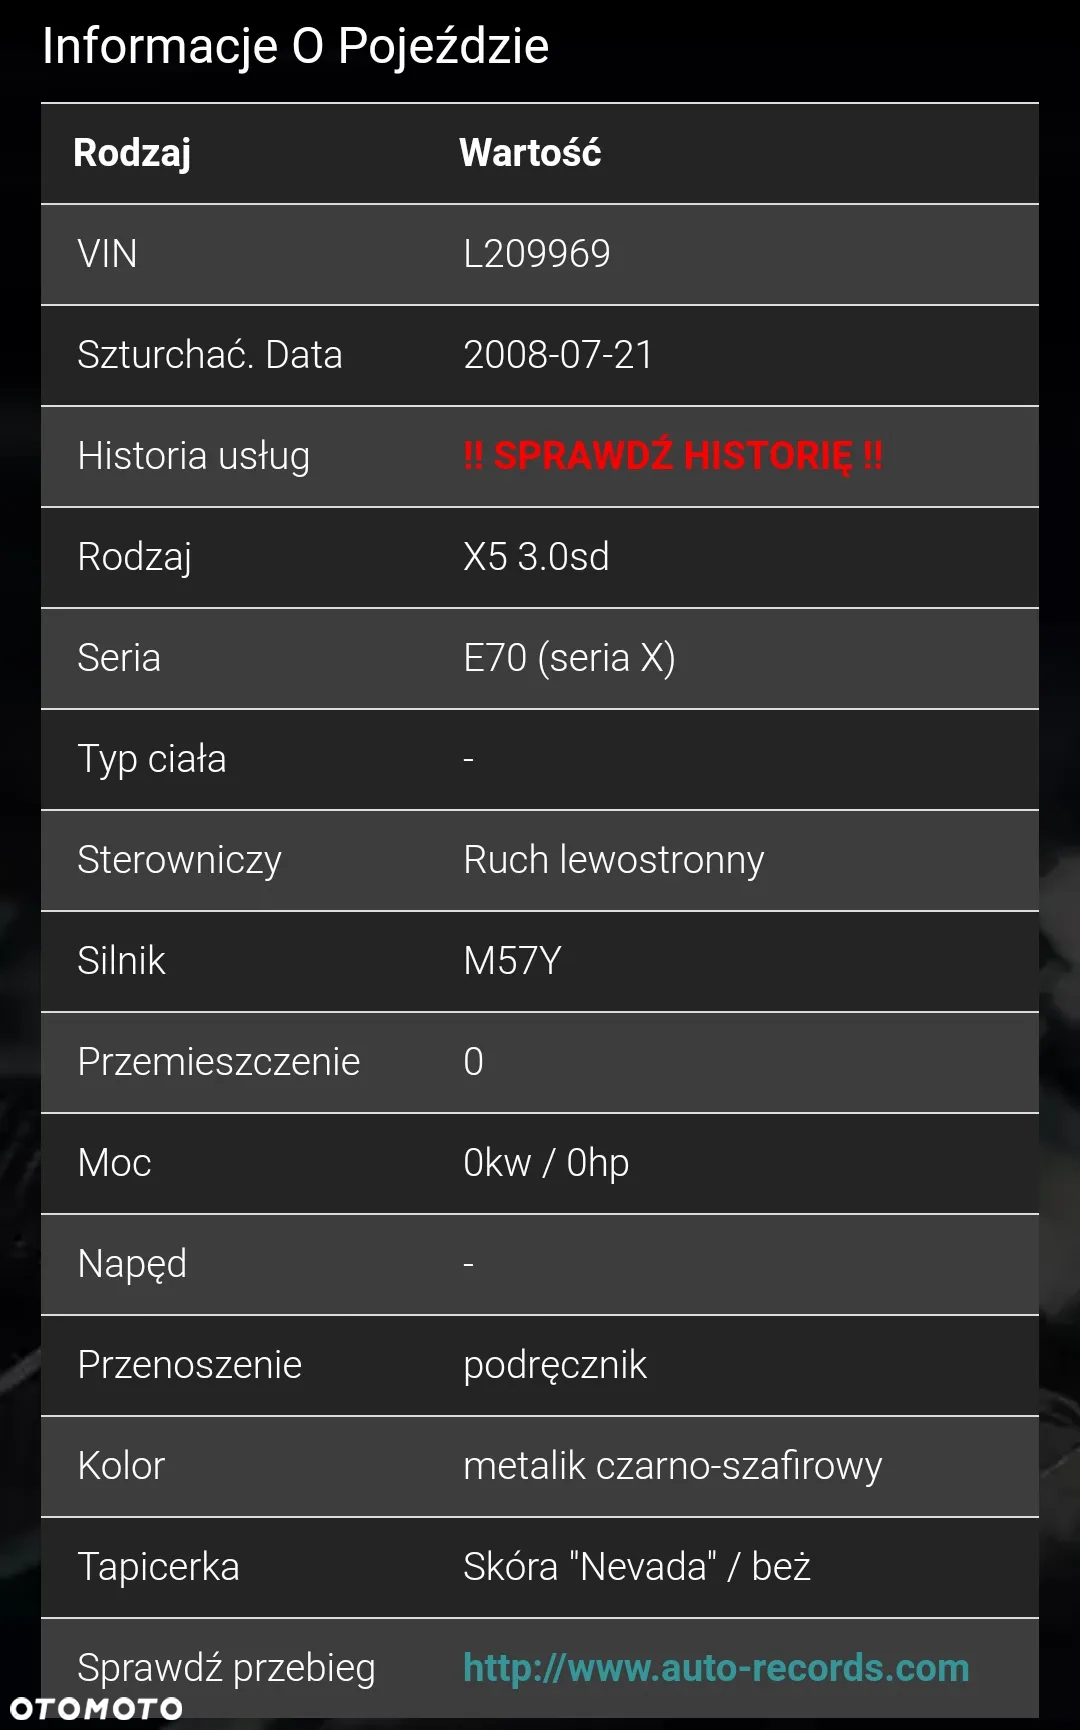
Task: Click the red SPRAWDŹ HISTORIĘ link
Action: (673, 456)
